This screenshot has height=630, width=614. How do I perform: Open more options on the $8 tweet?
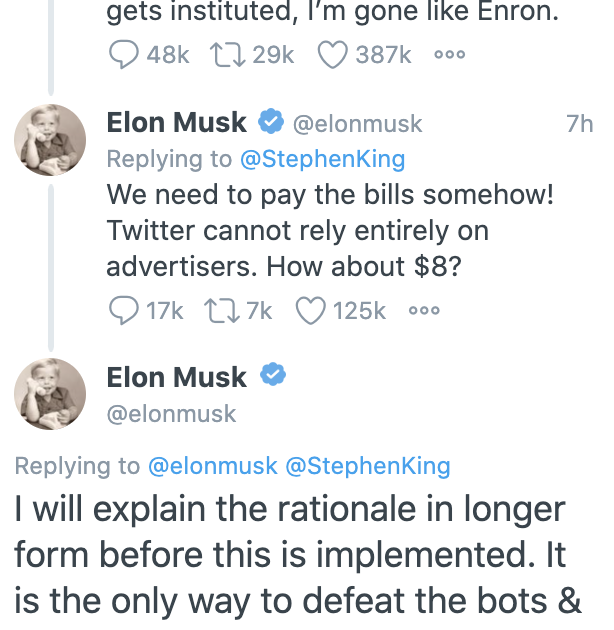click(x=423, y=310)
